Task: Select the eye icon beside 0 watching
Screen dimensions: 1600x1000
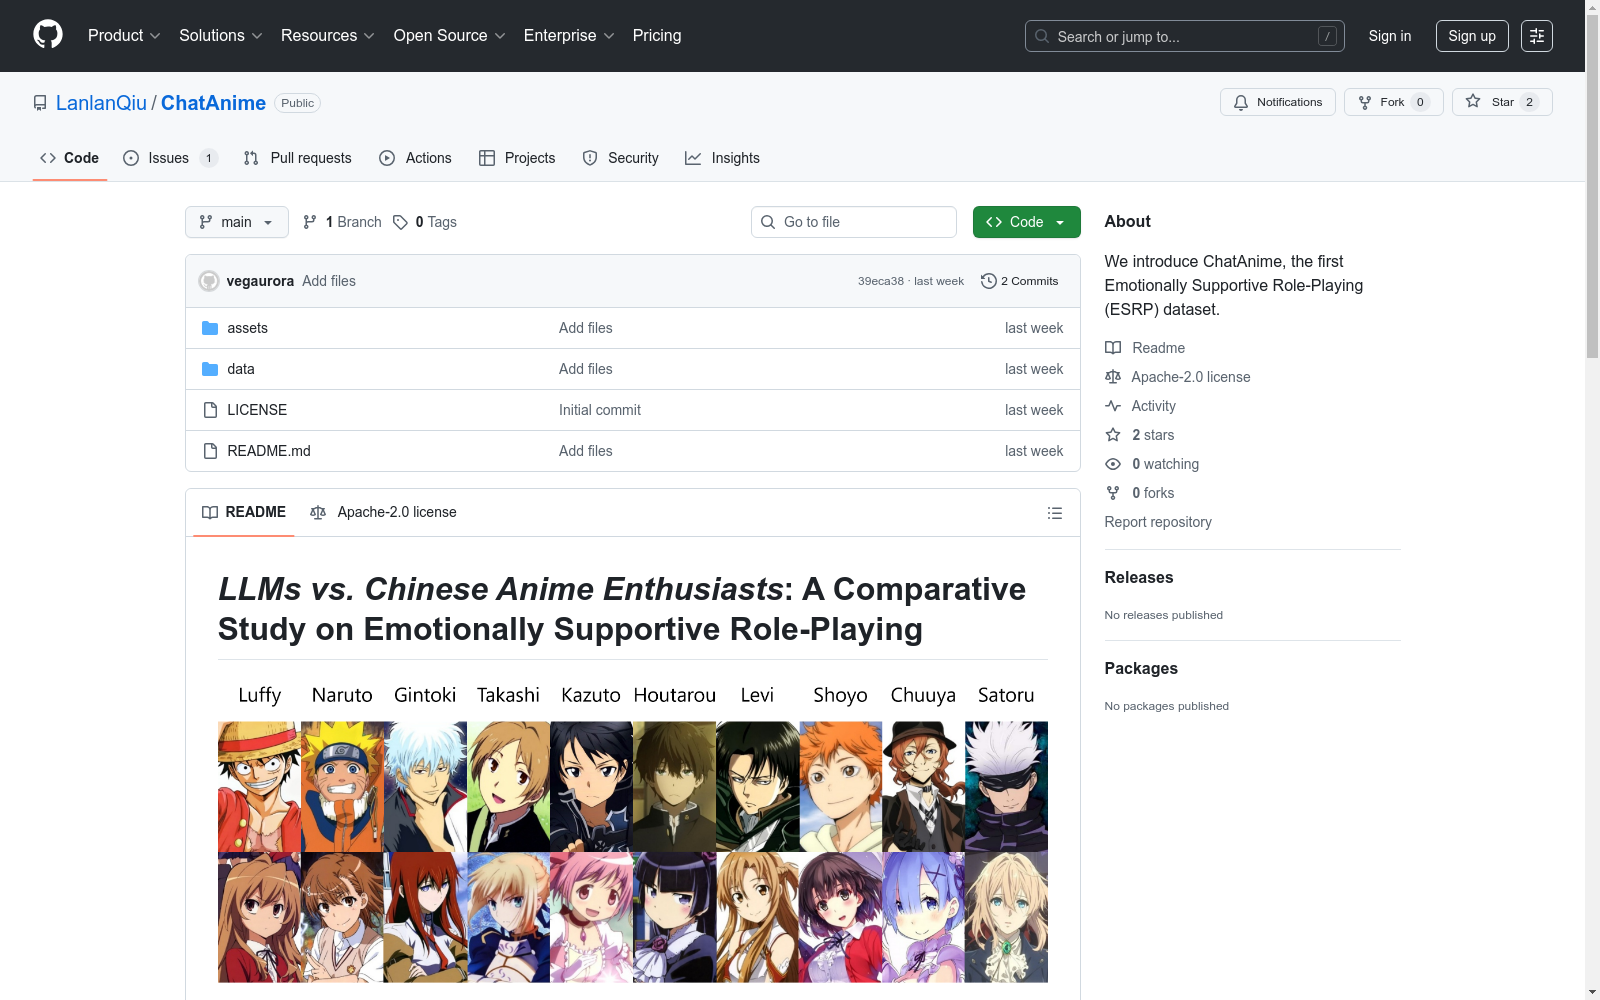Action: [x=1113, y=464]
